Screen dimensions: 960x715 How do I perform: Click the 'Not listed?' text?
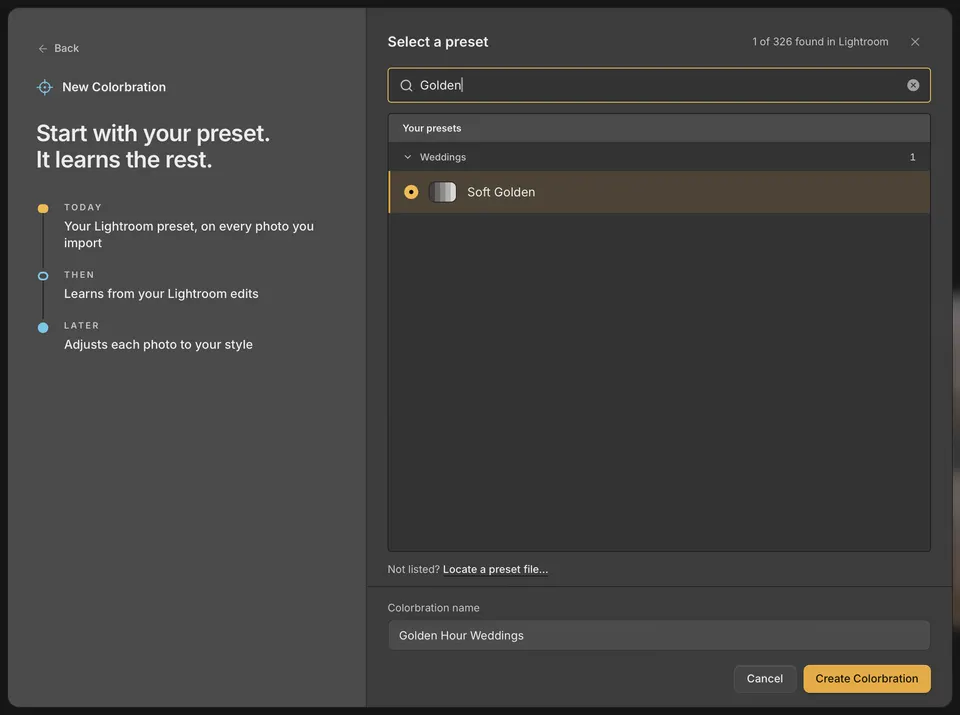[413, 569]
